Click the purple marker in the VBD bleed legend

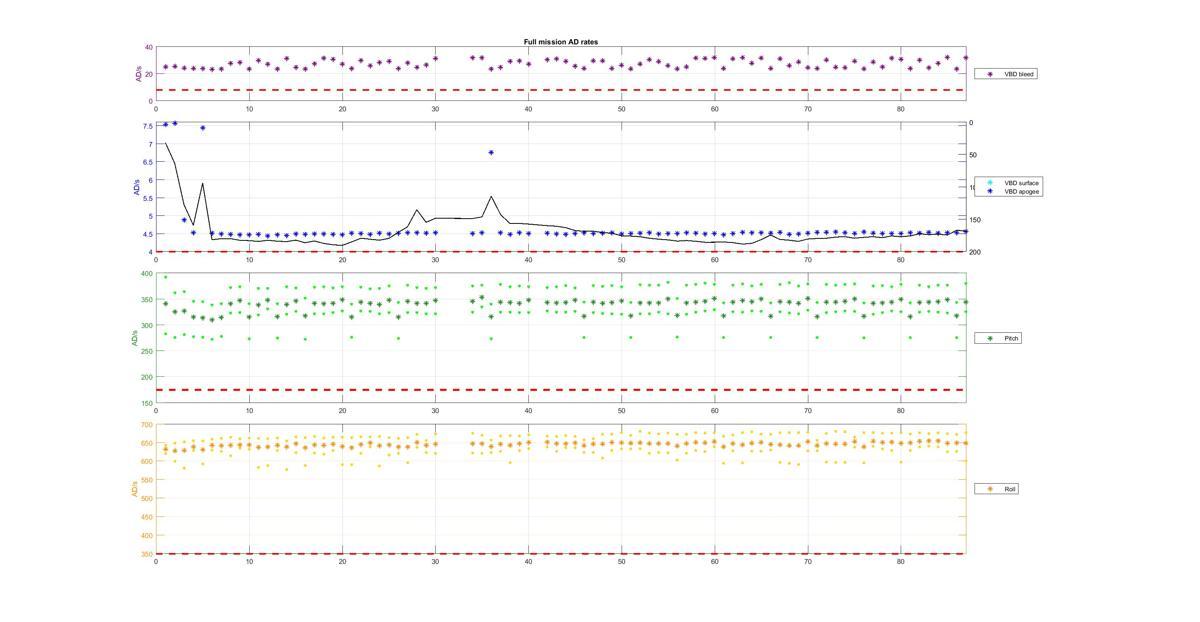point(990,74)
